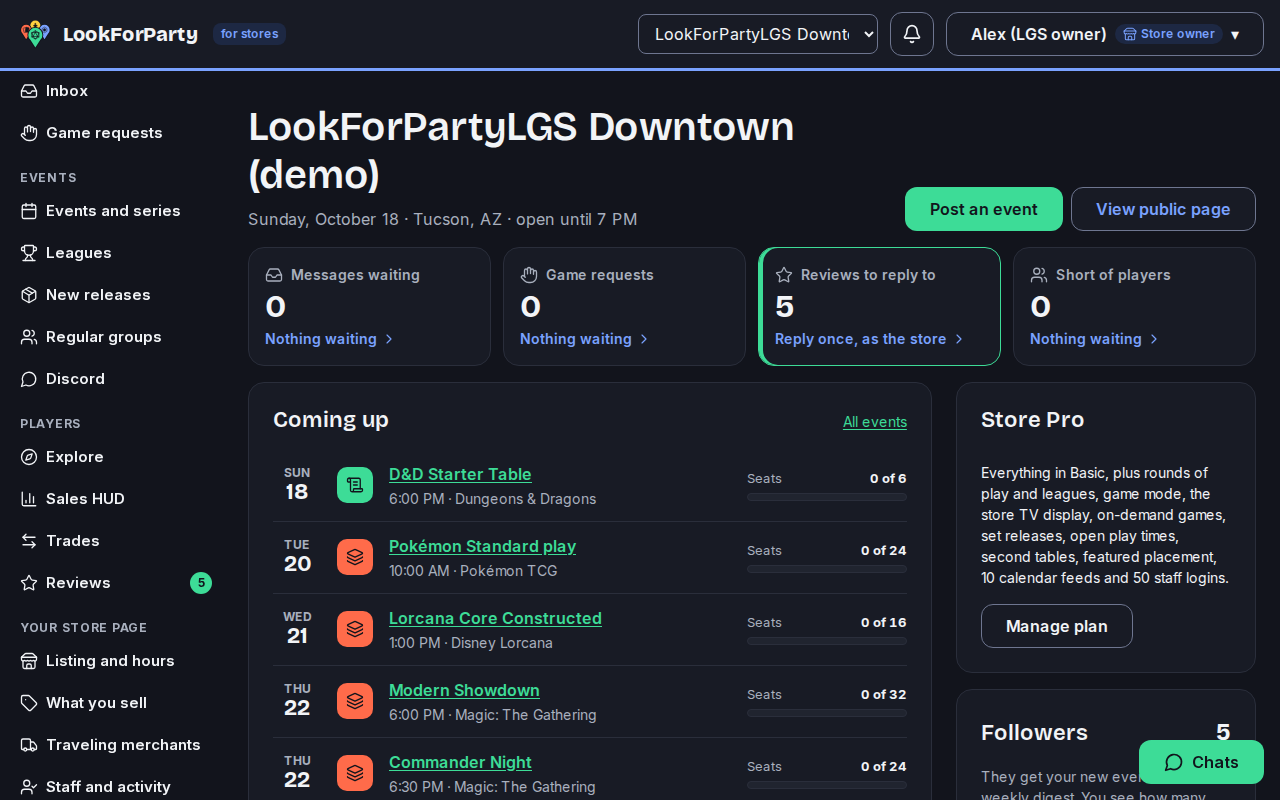This screenshot has height=800, width=1280.
Task: Click the Staff and activity icon
Action: point(29,787)
